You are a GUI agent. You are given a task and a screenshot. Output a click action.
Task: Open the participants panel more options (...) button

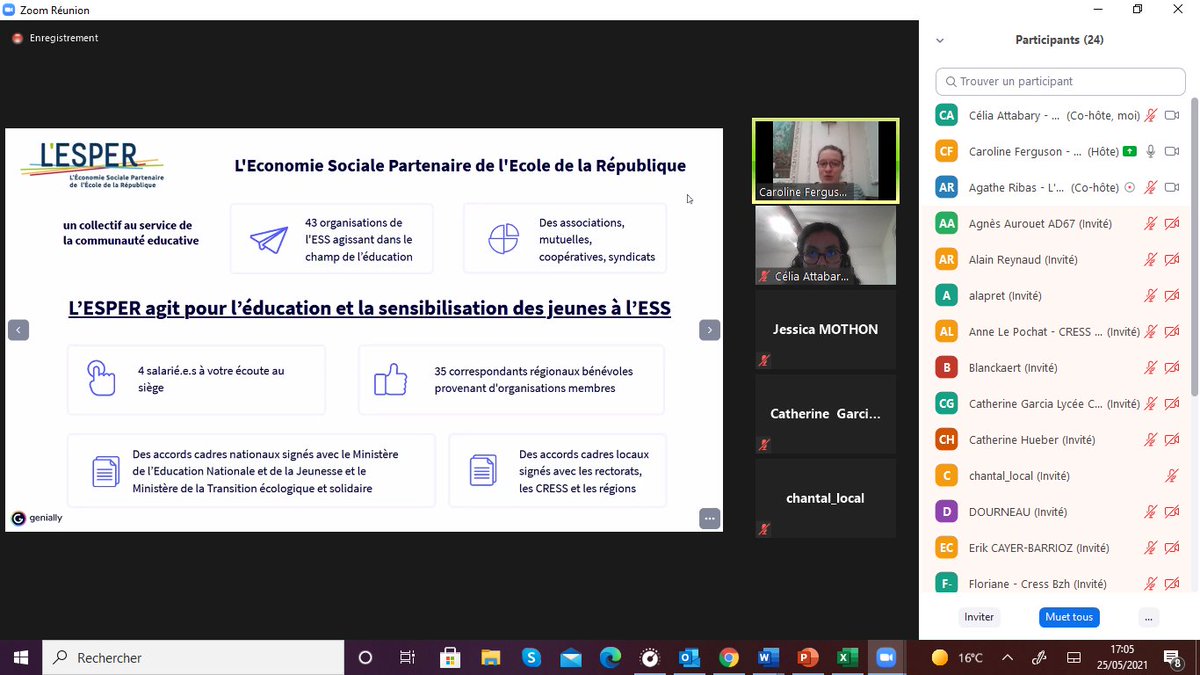coord(1148,617)
